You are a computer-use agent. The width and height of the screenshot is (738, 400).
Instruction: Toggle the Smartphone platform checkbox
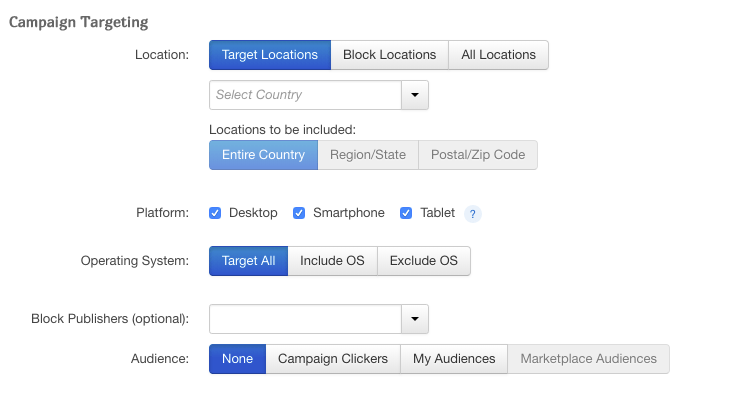click(299, 213)
